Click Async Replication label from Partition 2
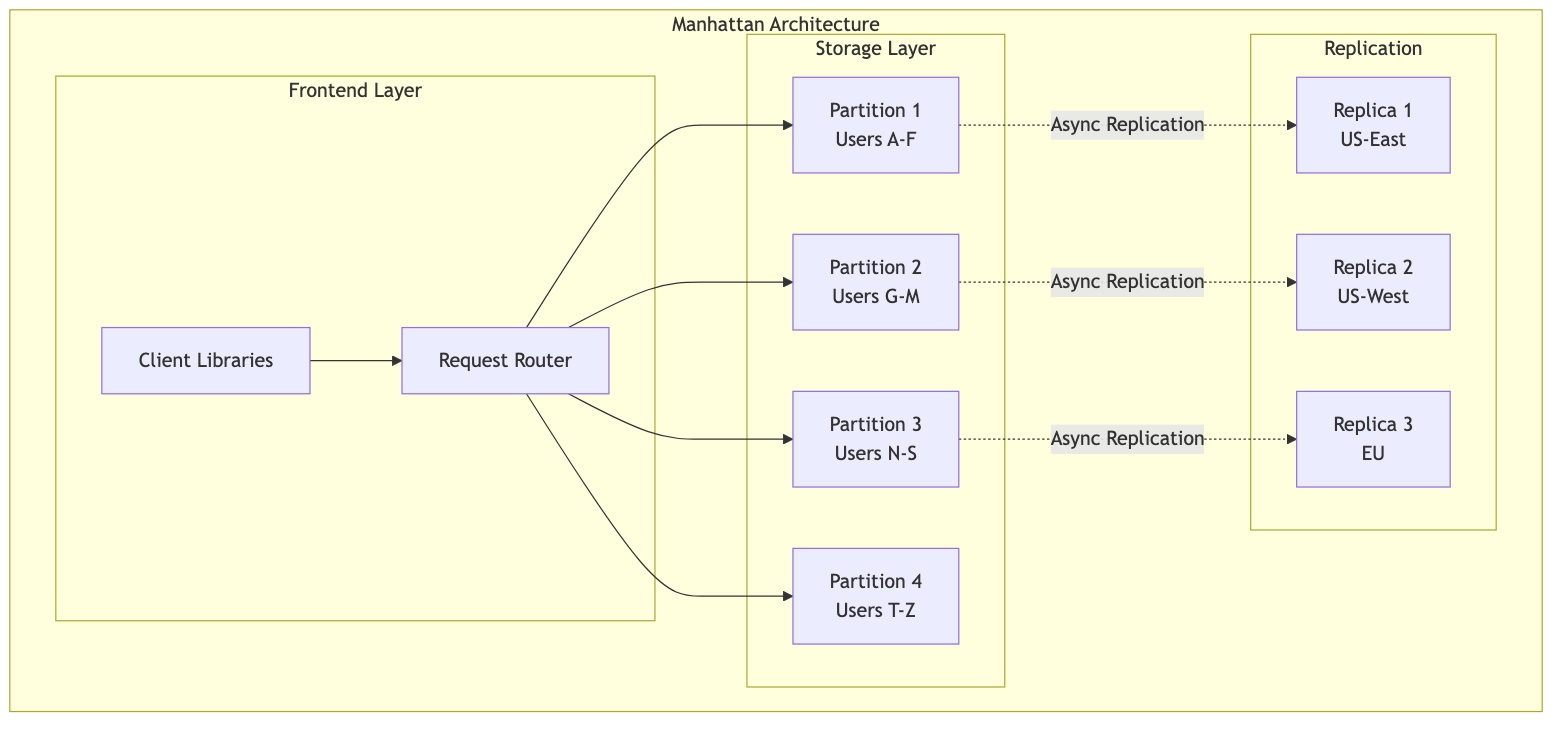This screenshot has height=730, width=1568. point(1127,282)
